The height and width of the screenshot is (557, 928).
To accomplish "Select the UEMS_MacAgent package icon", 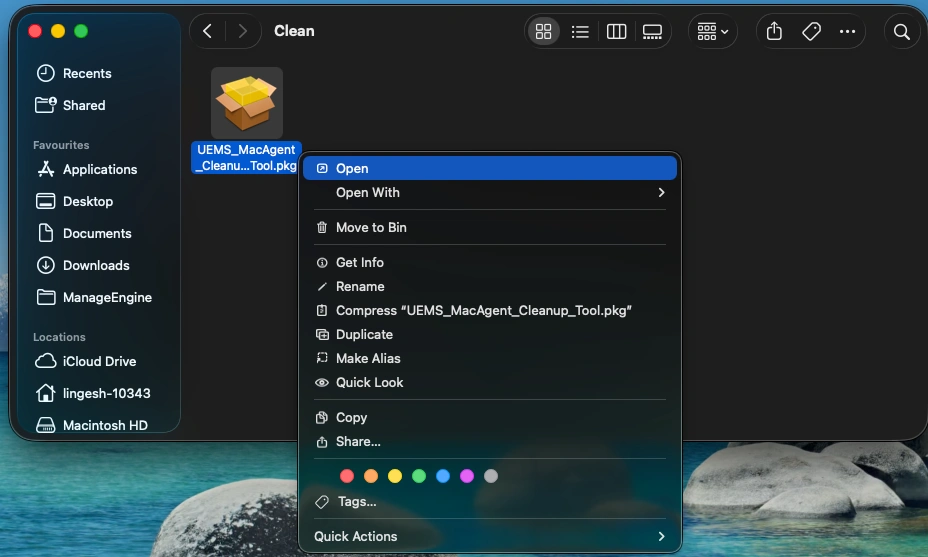I will pos(247,103).
